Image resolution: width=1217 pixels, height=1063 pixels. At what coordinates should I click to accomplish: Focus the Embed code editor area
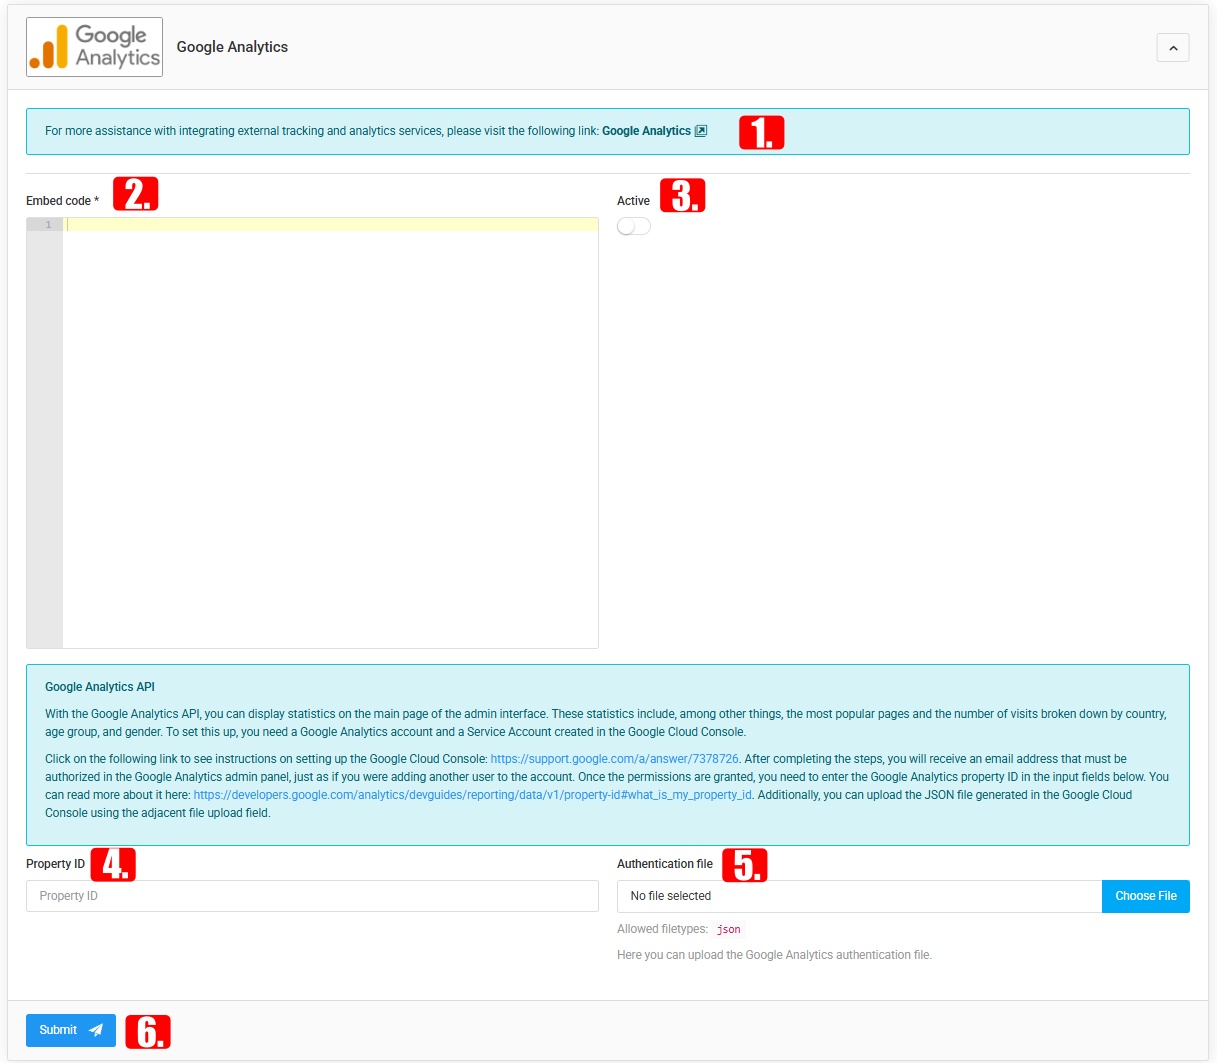(330, 433)
